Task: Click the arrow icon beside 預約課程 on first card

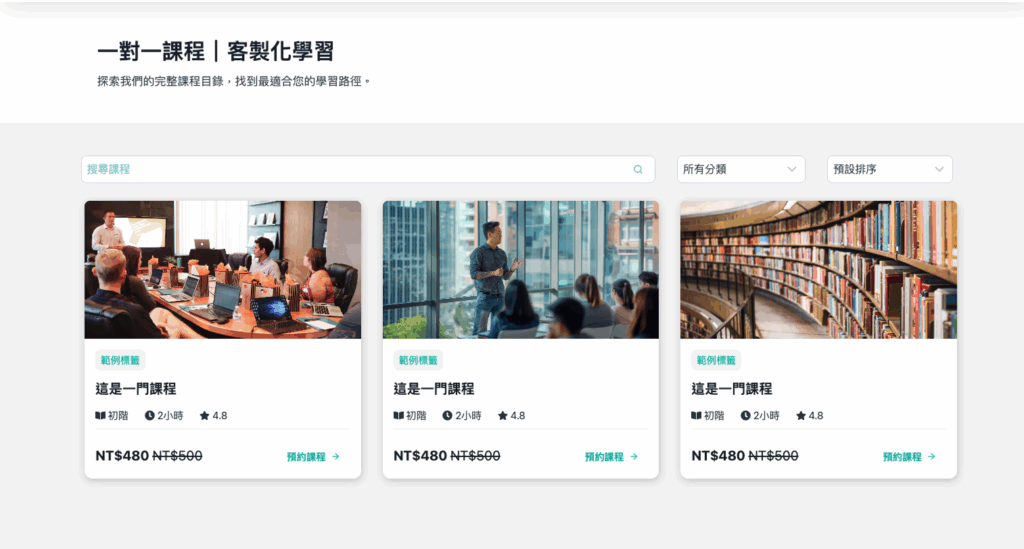Action: pos(336,457)
